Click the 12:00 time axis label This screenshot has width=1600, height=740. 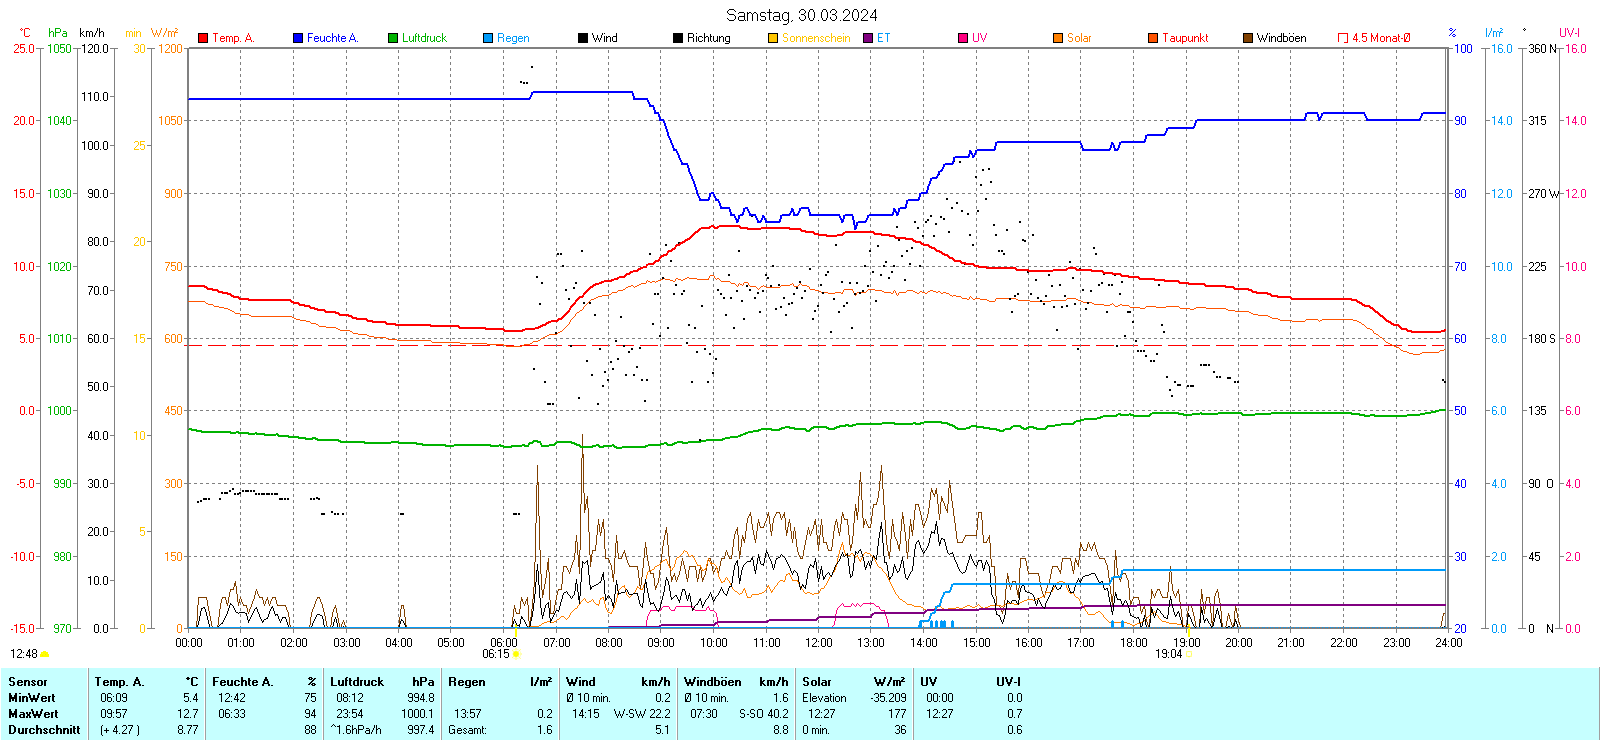click(819, 643)
